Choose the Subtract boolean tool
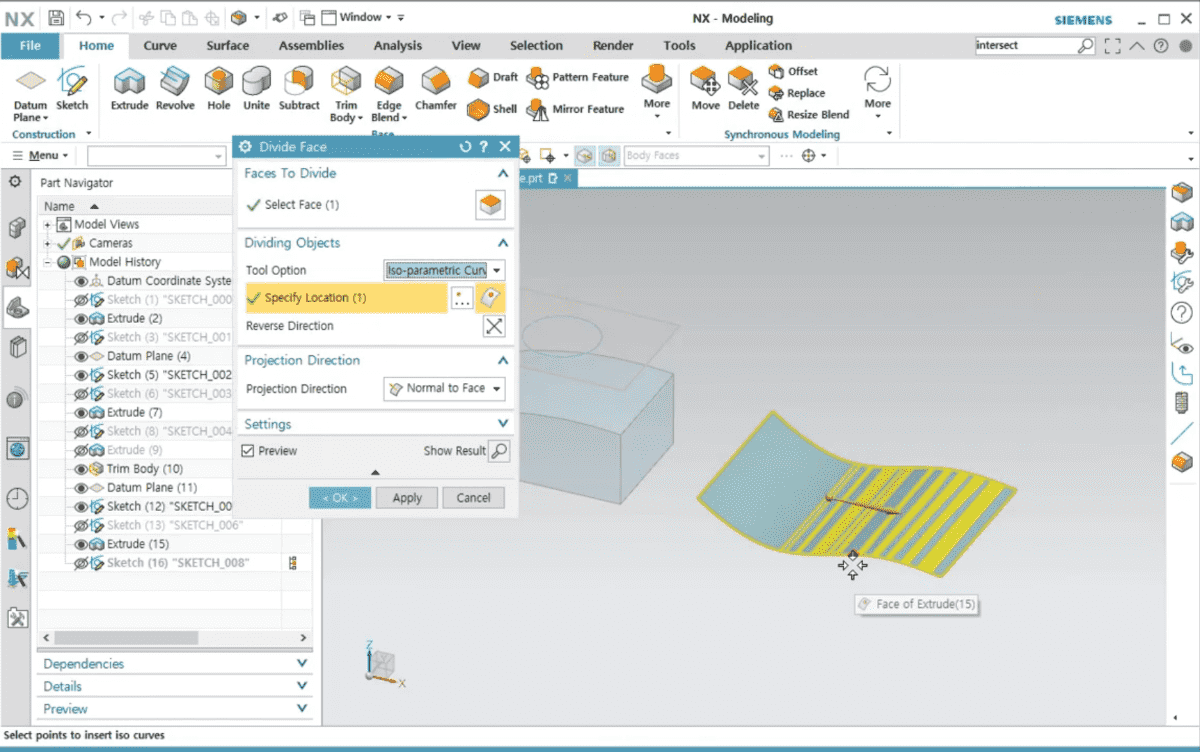 299,90
